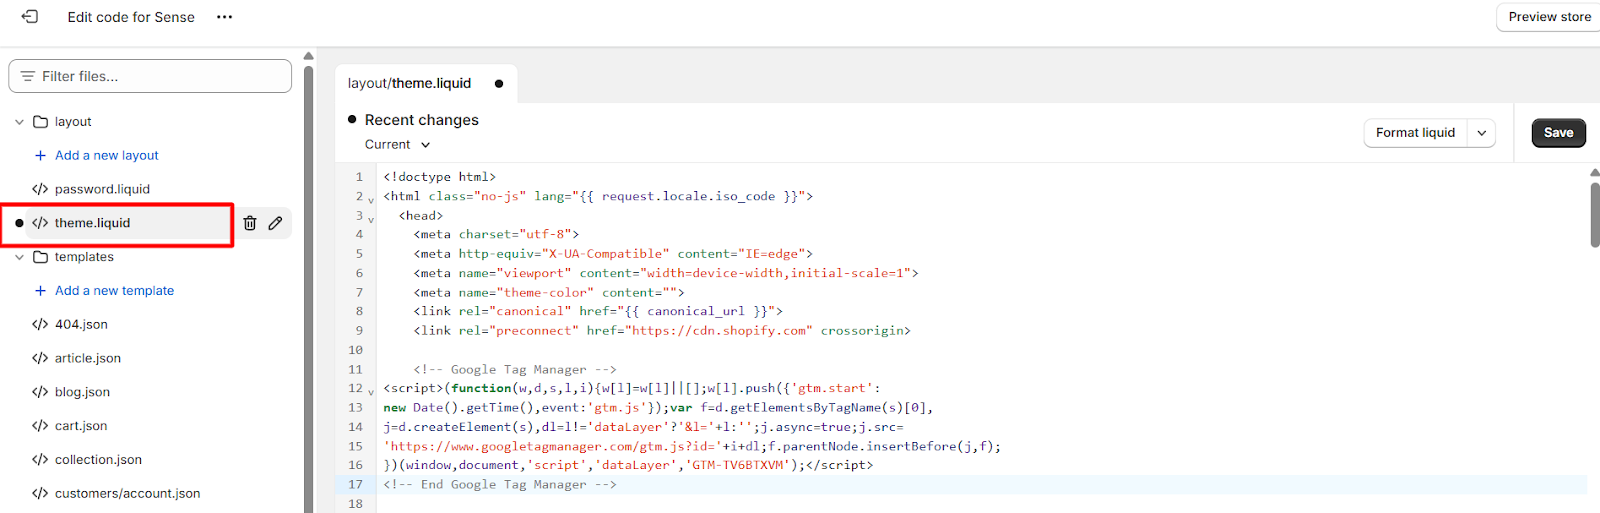
Task: Click the code icon next to 404.json
Action: point(40,324)
